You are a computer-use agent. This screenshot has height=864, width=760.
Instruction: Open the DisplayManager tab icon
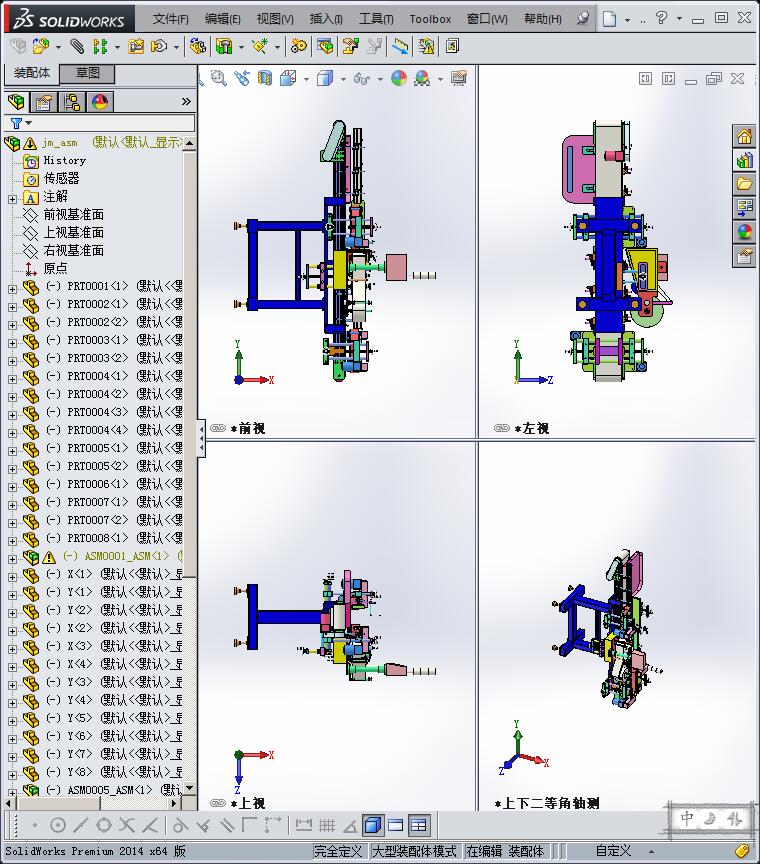pyautogui.click(x=100, y=102)
